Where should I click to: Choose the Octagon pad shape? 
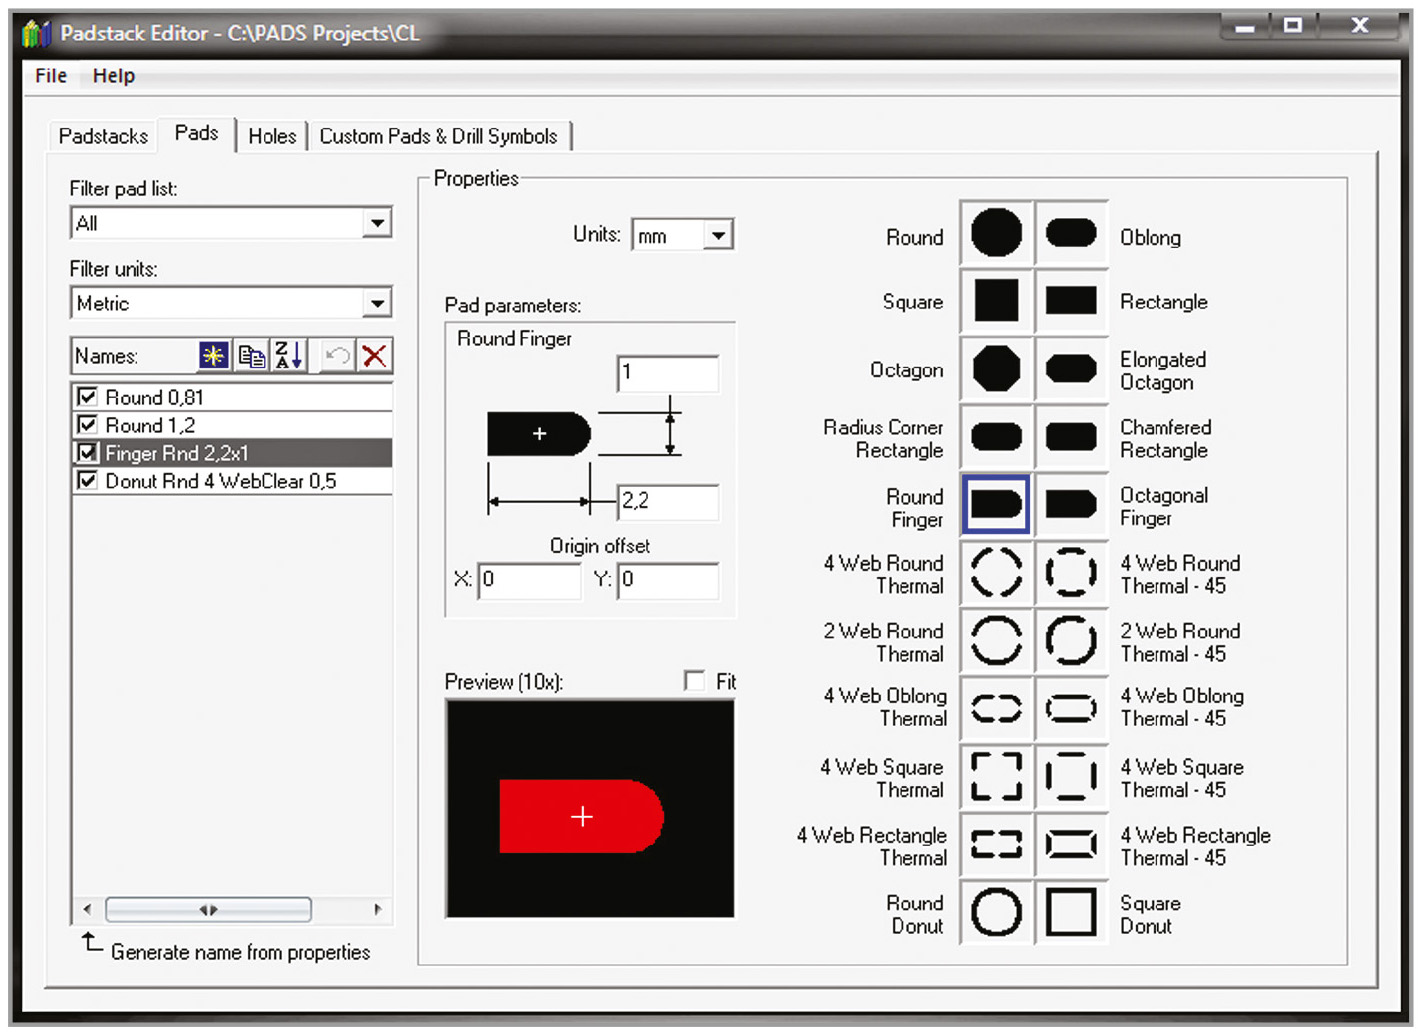[996, 369]
